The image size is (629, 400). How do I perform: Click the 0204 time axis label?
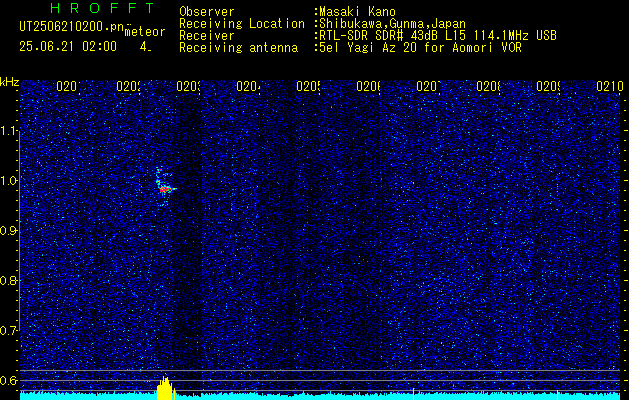pyautogui.click(x=248, y=86)
